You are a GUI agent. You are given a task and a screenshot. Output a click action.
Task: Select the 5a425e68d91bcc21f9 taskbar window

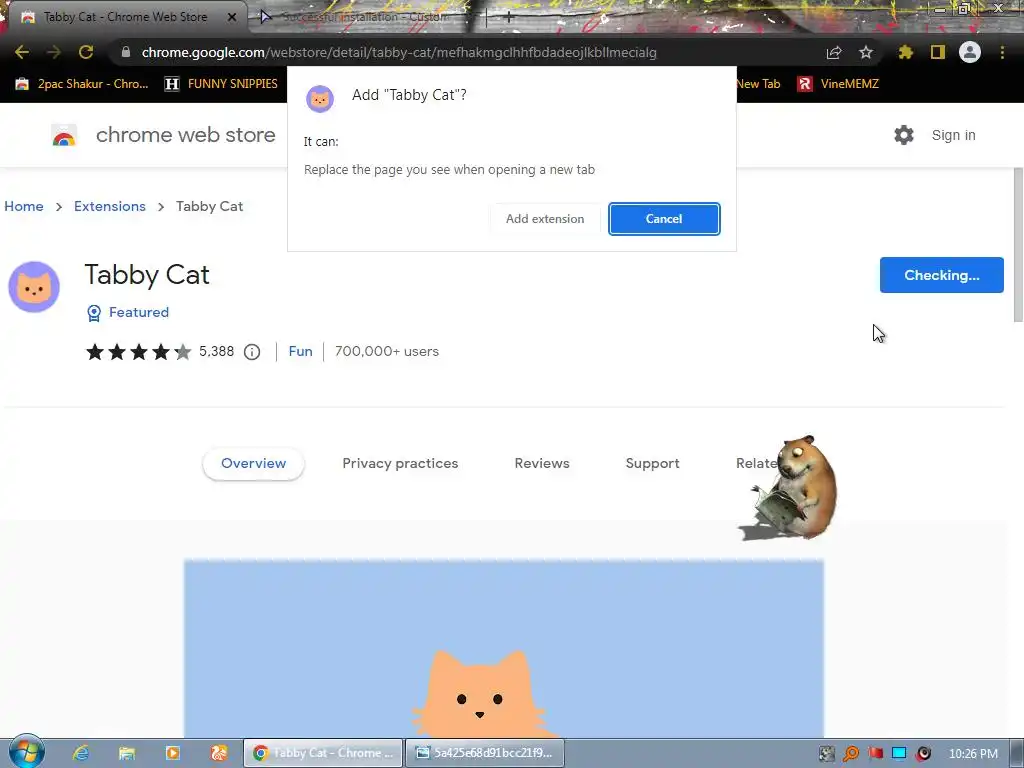[485, 753]
